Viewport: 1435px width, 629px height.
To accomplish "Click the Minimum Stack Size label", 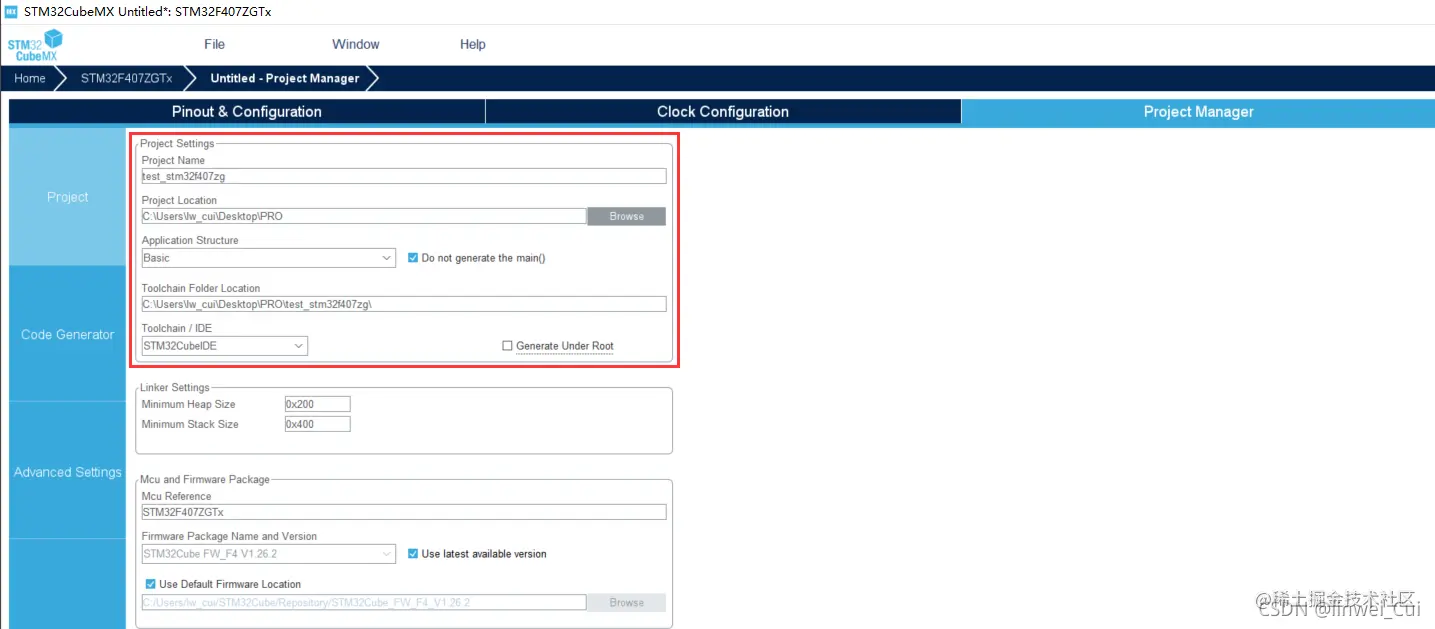I will click(190, 424).
